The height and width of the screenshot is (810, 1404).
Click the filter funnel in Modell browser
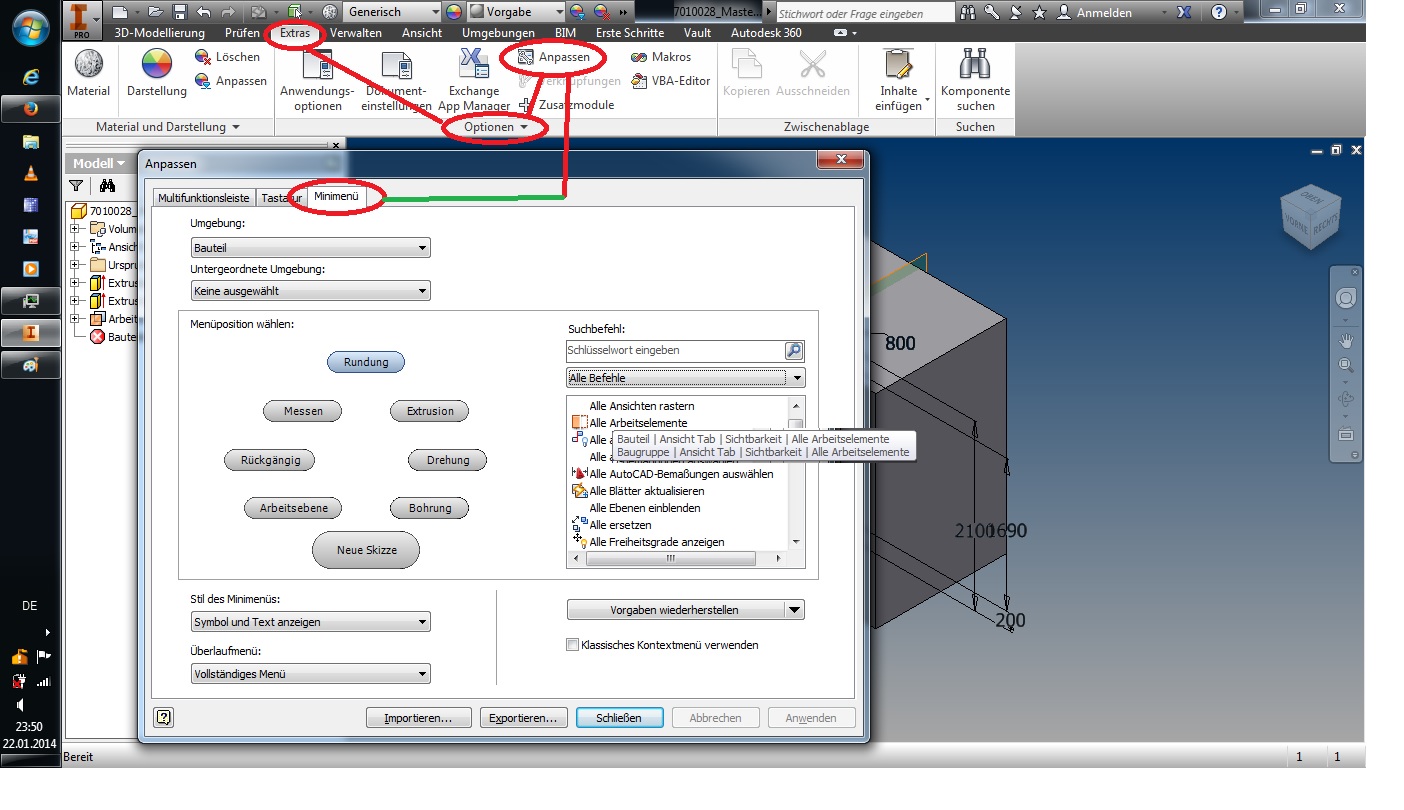[76, 185]
